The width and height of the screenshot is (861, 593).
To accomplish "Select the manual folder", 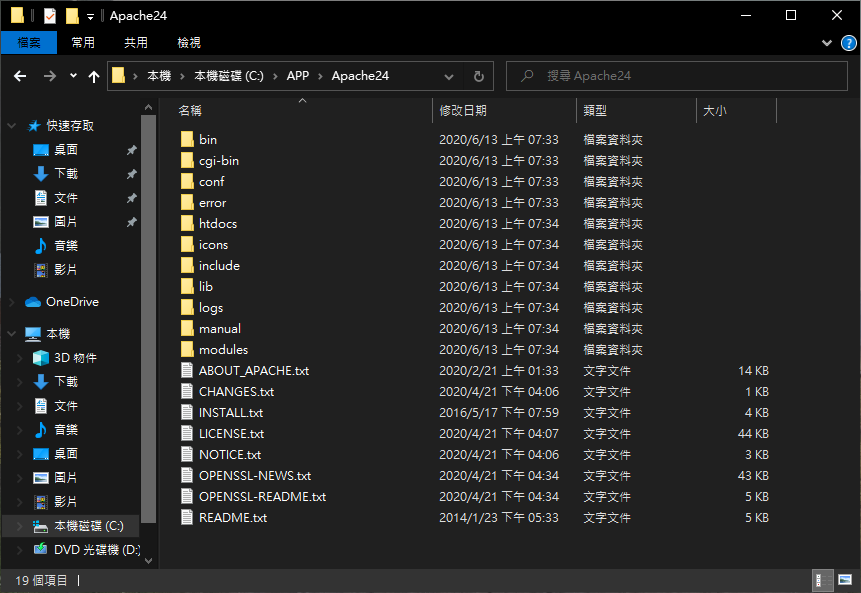I will click(x=220, y=328).
